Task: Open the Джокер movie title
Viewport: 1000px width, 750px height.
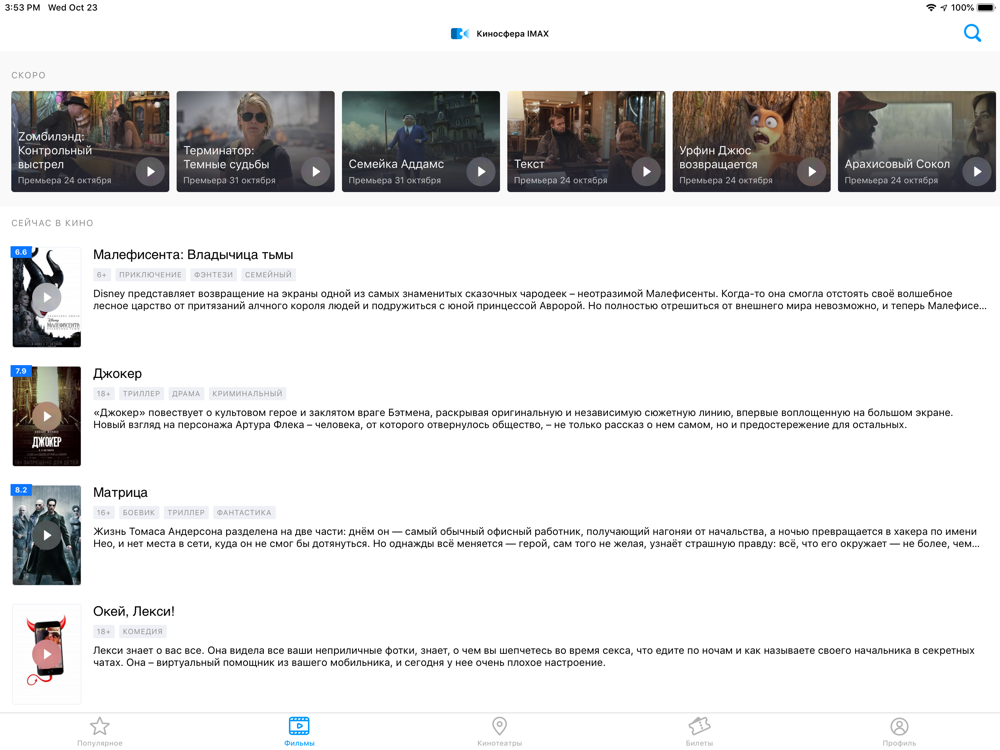Action: (x=117, y=374)
